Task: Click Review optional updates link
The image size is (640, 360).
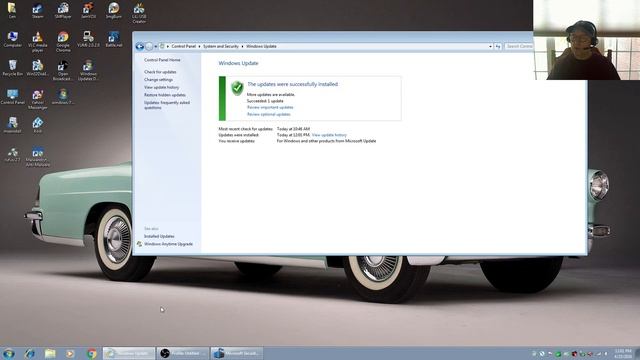Action: click(x=269, y=114)
